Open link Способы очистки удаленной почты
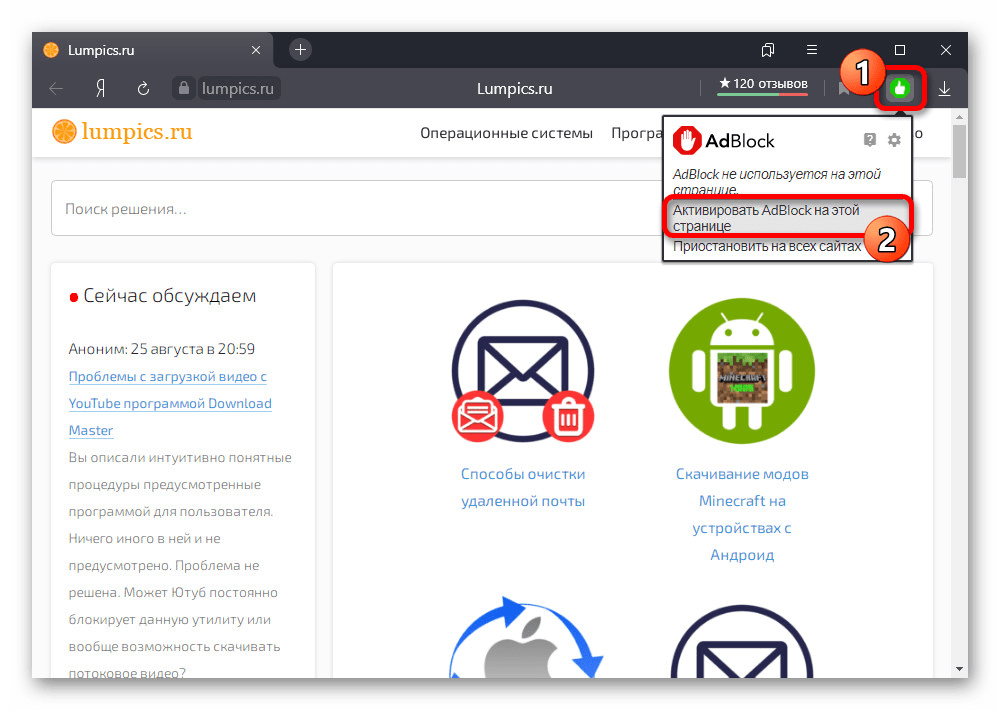The height and width of the screenshot is (710, 1000). pyautogui.click(x=523, y=487)
